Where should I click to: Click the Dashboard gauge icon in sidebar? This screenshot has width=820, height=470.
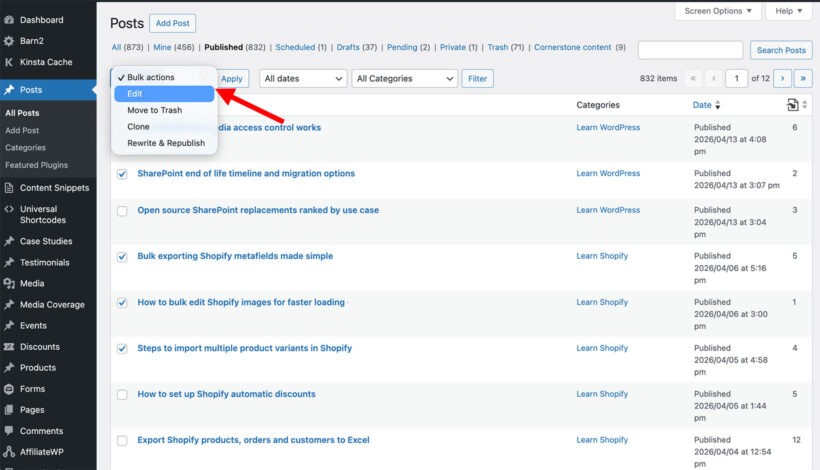point(9,20)
